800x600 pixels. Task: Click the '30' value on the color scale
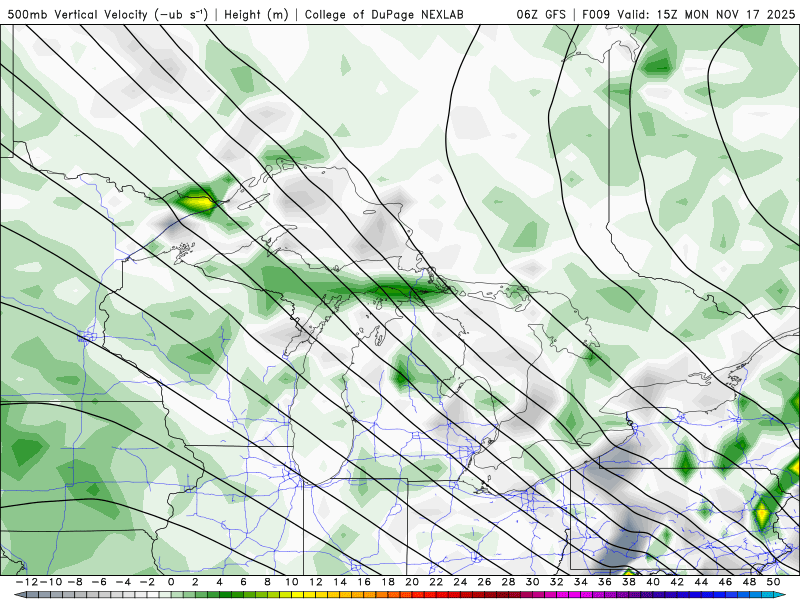[x=532, y=582]
